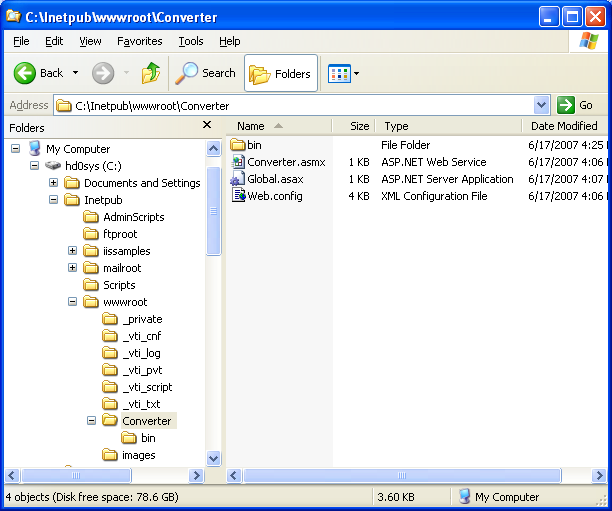Close the Folders side pane
Viewport: 612px width, 511px height.
(207, 126)
